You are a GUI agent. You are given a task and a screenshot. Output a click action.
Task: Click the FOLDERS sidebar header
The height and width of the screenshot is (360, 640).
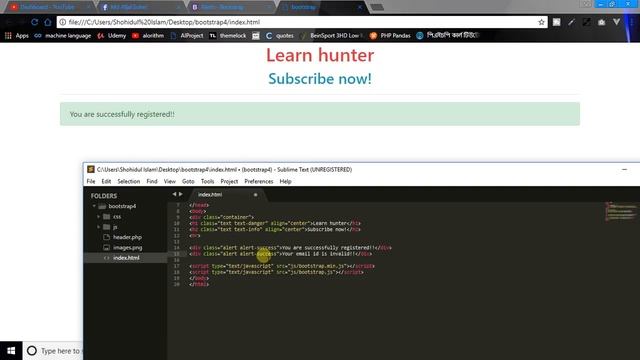pos(104,196)
